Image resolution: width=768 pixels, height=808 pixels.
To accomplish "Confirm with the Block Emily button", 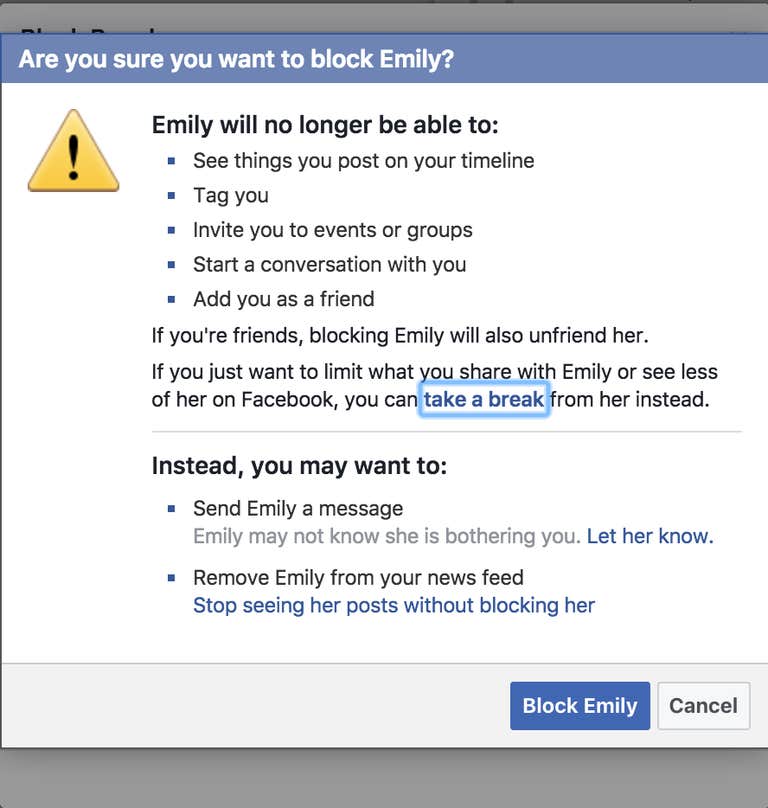I will tap(580, 706).
